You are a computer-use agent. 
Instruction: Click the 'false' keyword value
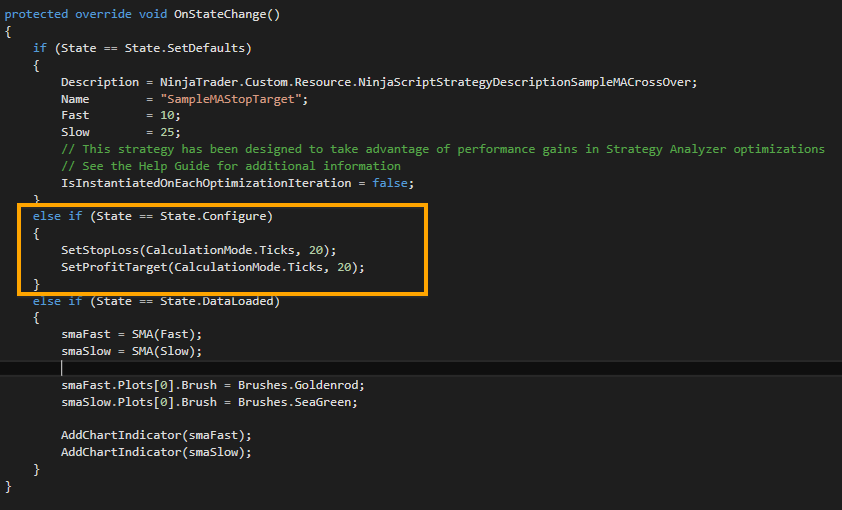[x=390, y=183]
